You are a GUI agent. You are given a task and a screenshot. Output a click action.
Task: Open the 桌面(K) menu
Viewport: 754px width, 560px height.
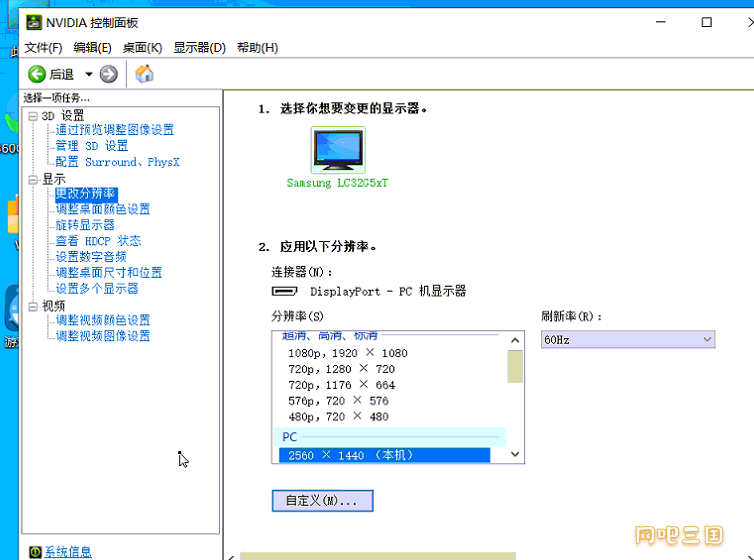[142, 48]
